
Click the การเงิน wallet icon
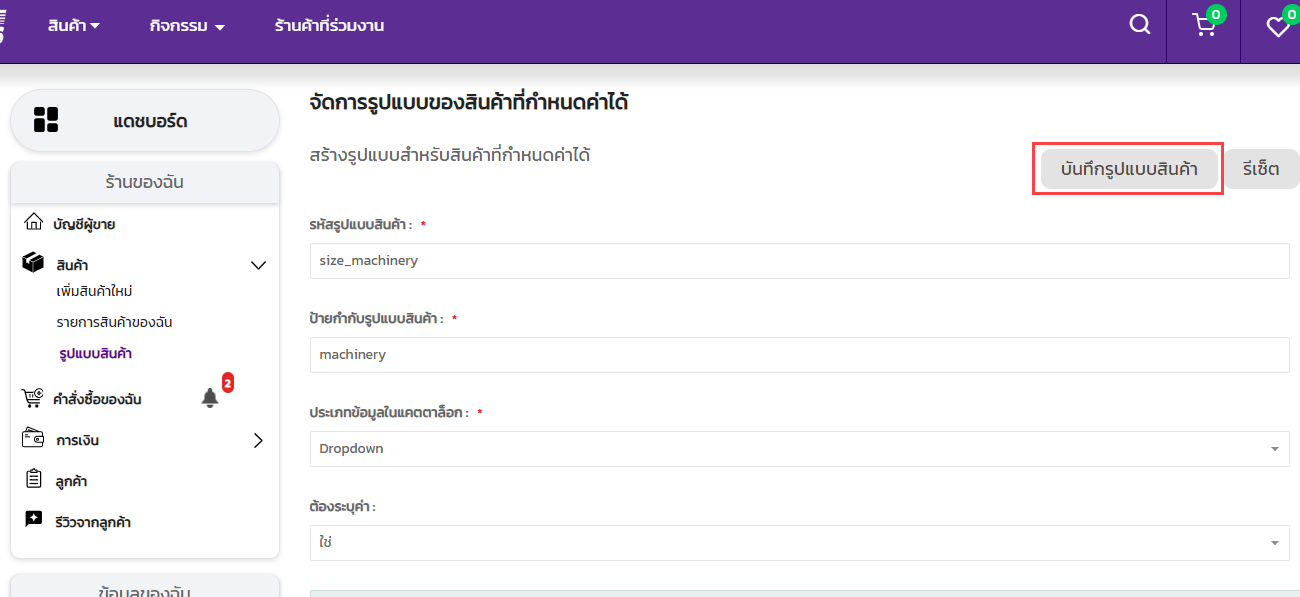tap(33, 438)
